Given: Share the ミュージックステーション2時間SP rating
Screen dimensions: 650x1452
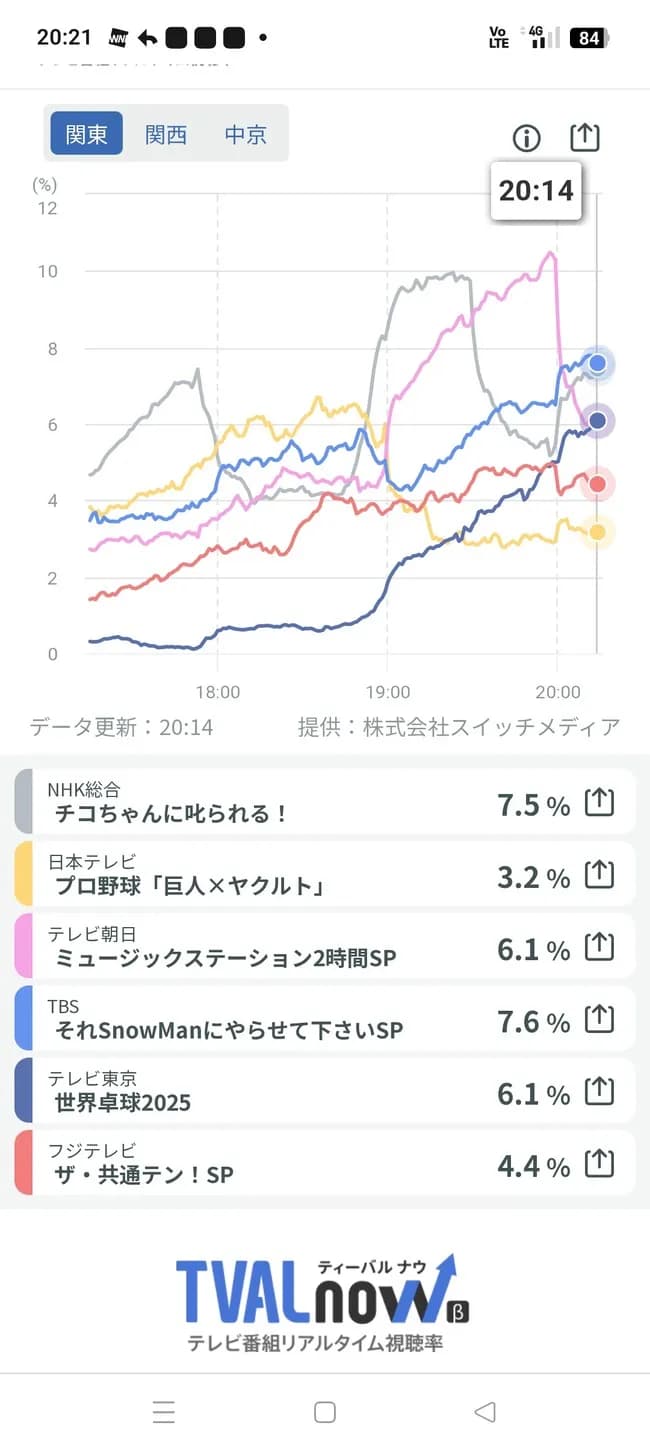Looking at the screenshot, I should 598,946.
